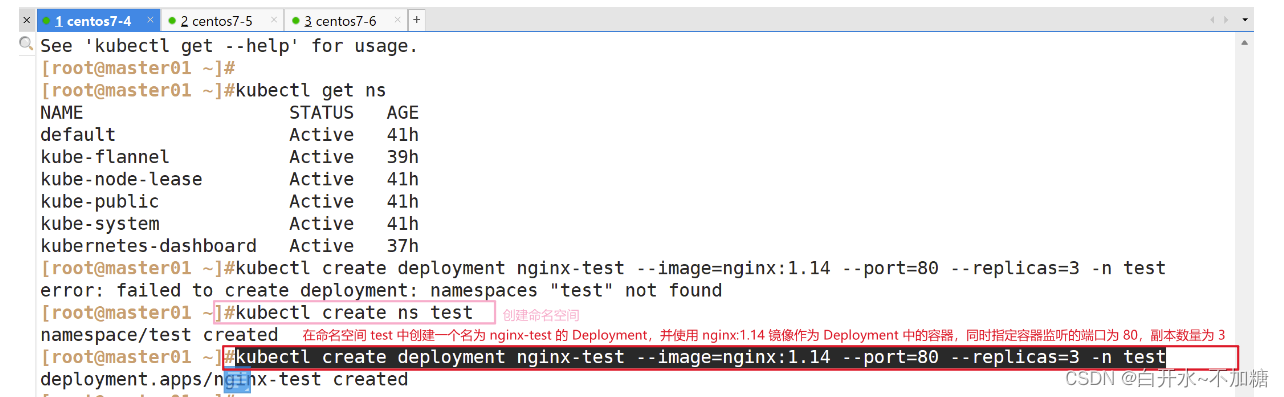Click the Active status of kube-system

click(x=322, y=223)
